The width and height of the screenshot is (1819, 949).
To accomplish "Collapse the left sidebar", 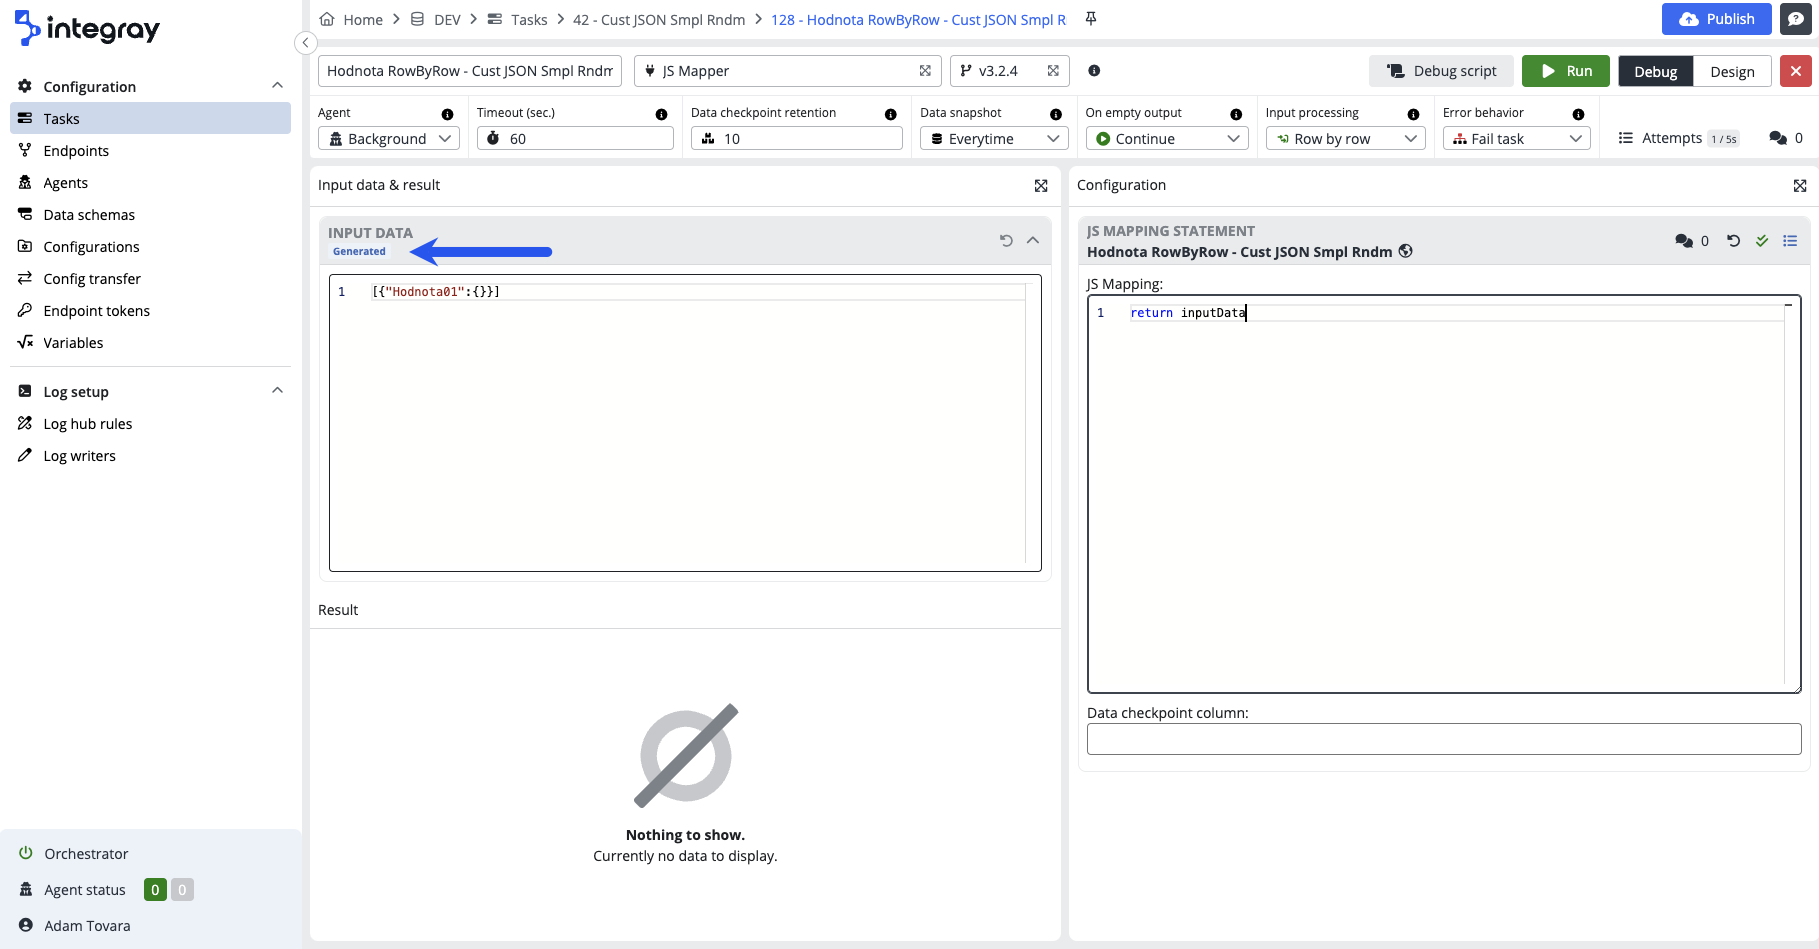I will 306,43.
